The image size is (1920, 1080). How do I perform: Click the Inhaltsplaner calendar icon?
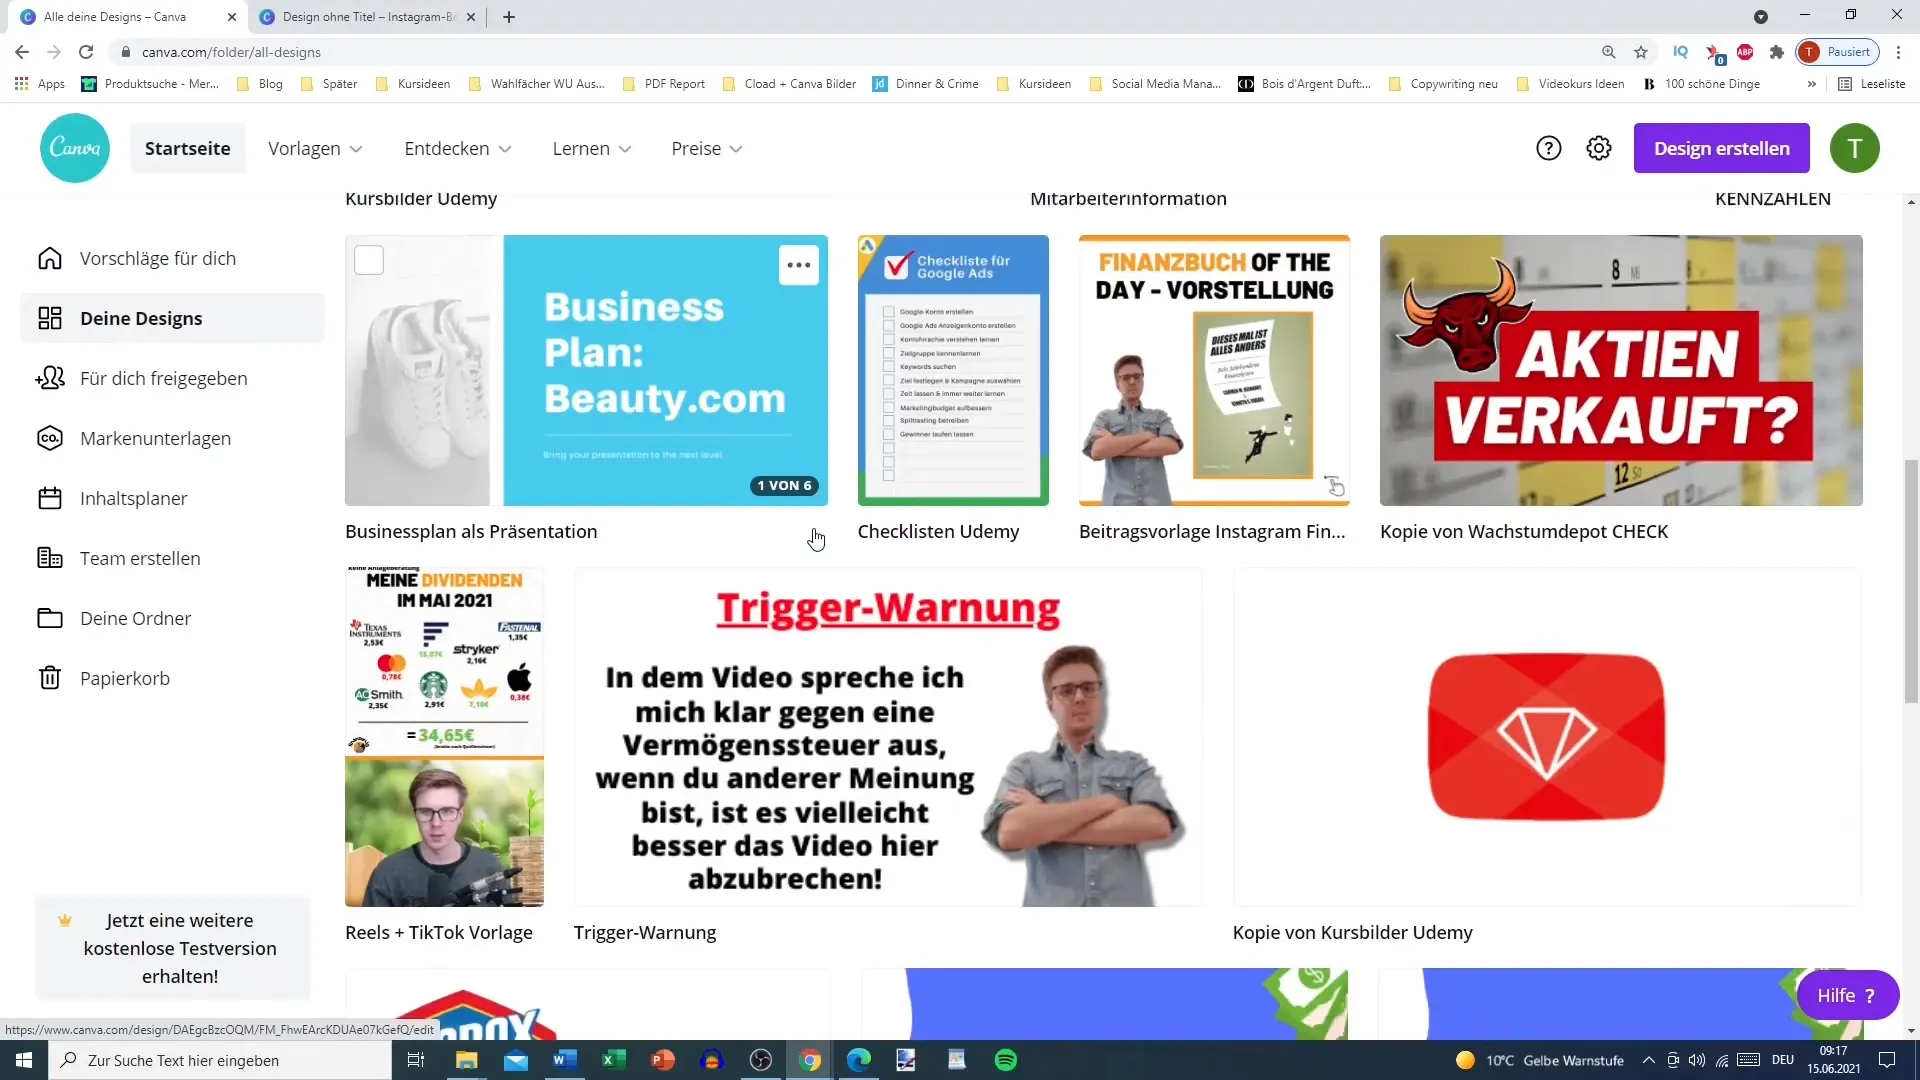(50, 498)
